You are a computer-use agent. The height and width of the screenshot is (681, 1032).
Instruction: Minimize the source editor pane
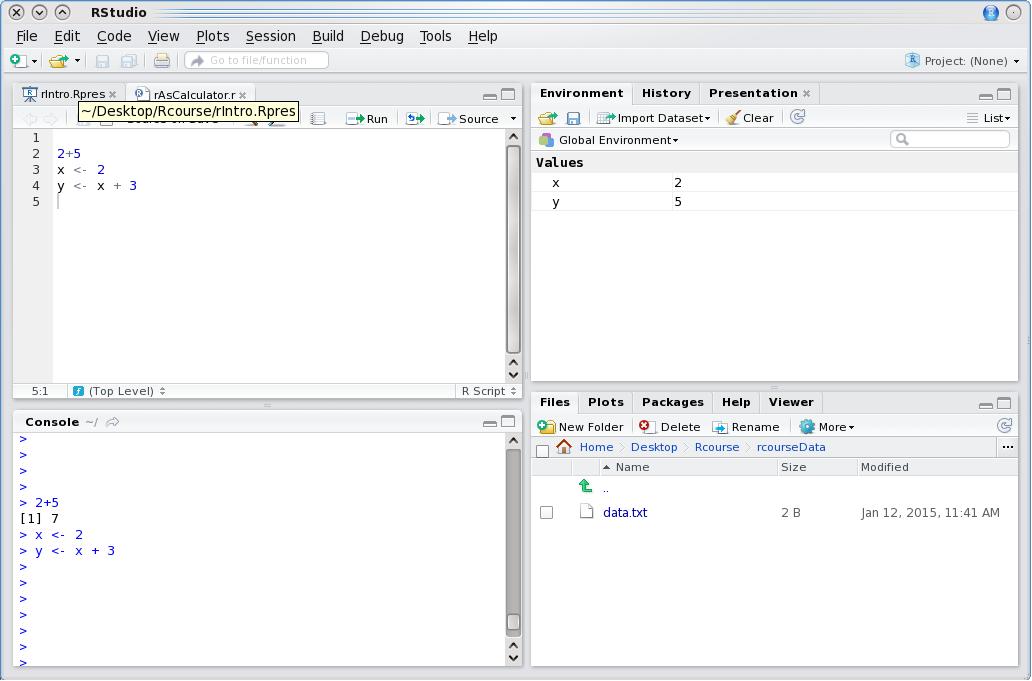(490, 96)
